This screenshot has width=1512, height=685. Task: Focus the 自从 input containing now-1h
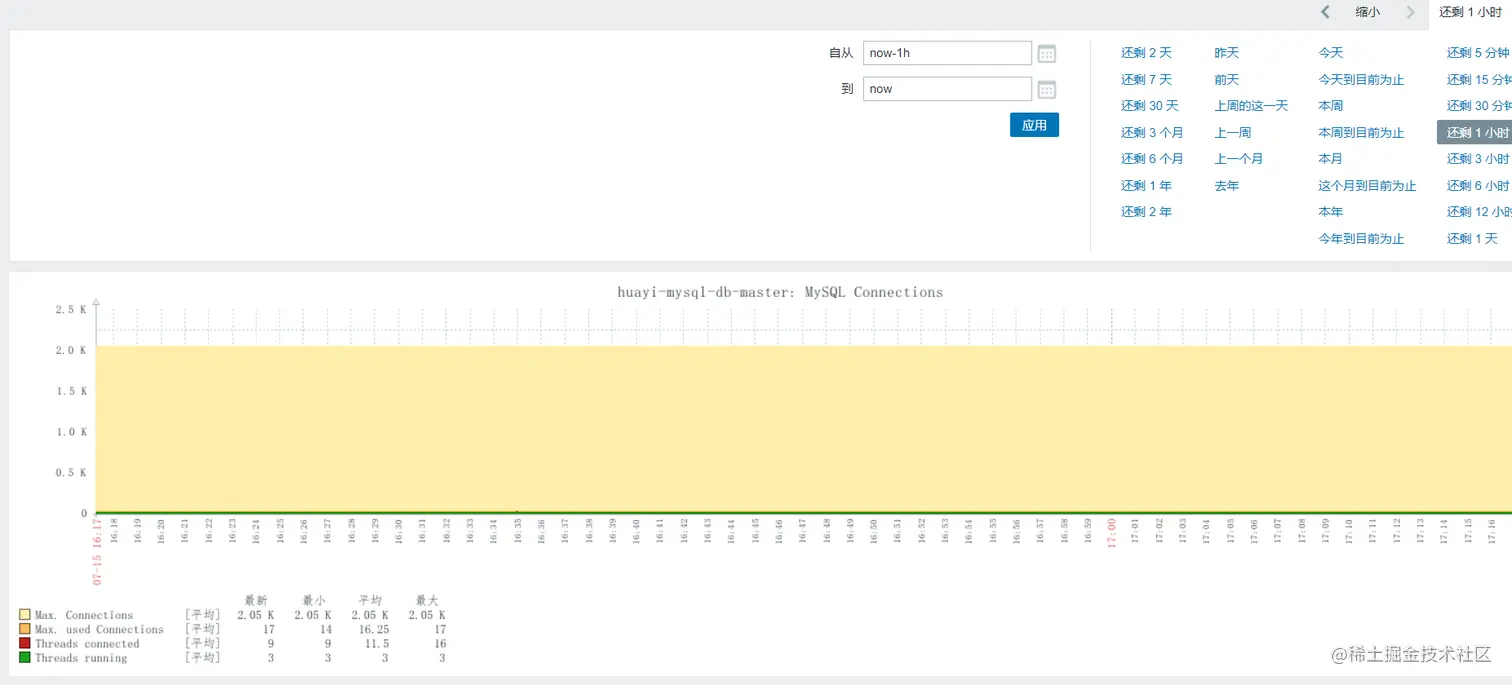(947, 53)
